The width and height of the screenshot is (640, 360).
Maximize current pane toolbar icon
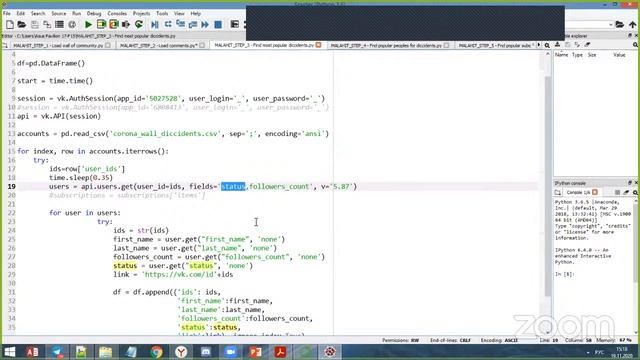click(x=235, y=24)
